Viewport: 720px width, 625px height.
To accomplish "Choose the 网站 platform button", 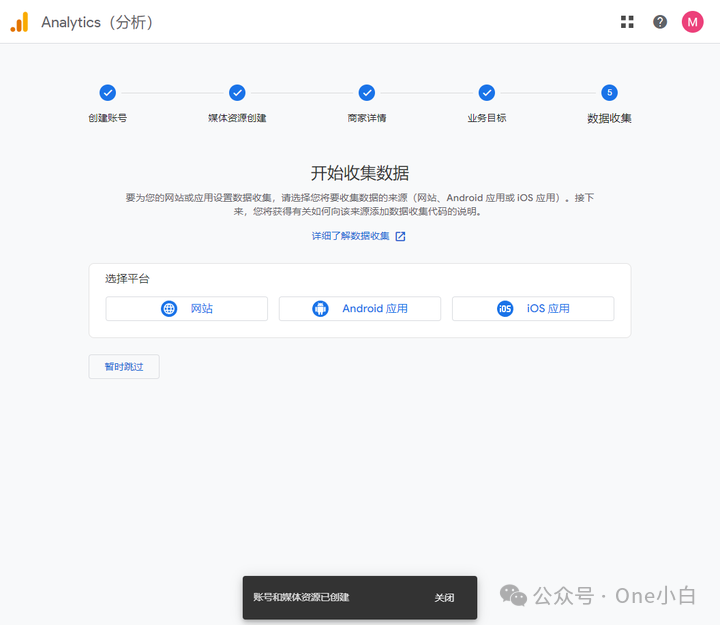I will 186,309.
